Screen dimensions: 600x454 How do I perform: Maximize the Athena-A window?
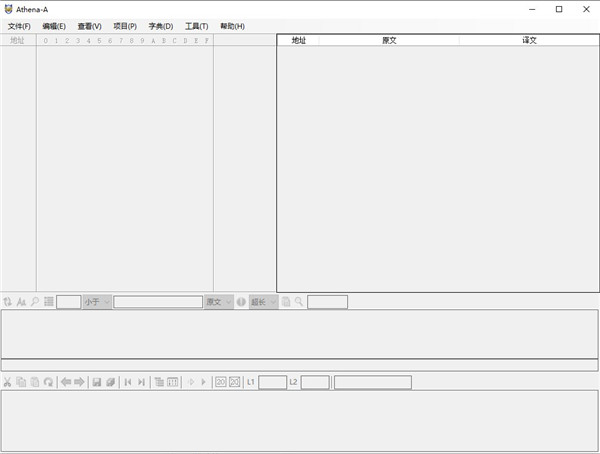click(559, 9)
